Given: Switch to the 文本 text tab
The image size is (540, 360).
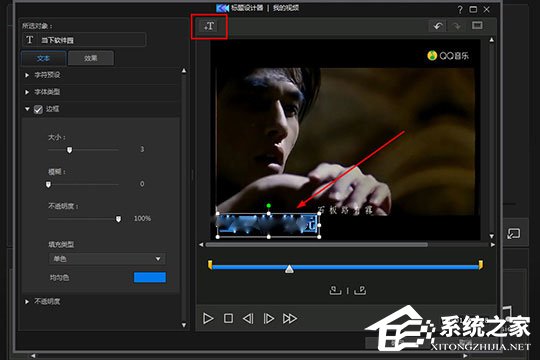Looking at the screenshot, I should click(x=43, y=58).
